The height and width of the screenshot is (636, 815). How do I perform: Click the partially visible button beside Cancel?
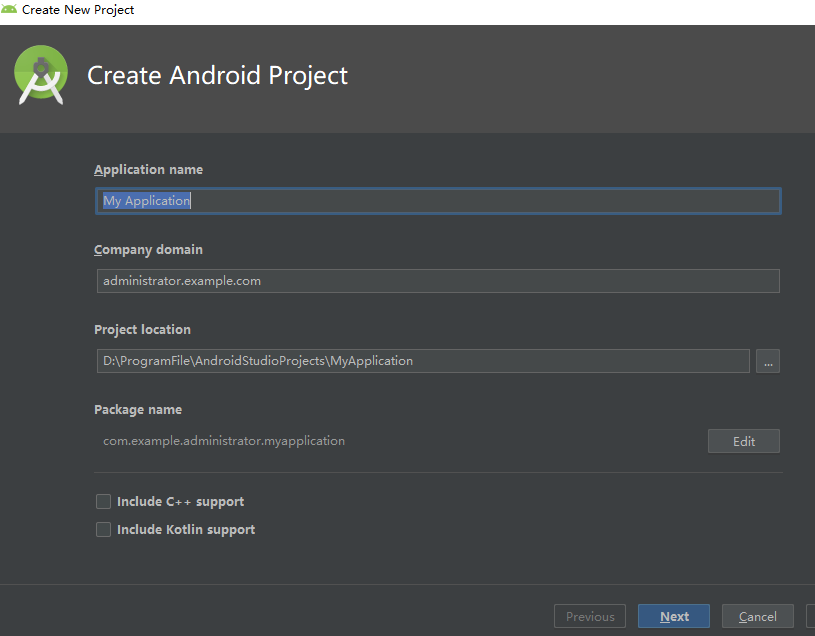click(809, 615)
